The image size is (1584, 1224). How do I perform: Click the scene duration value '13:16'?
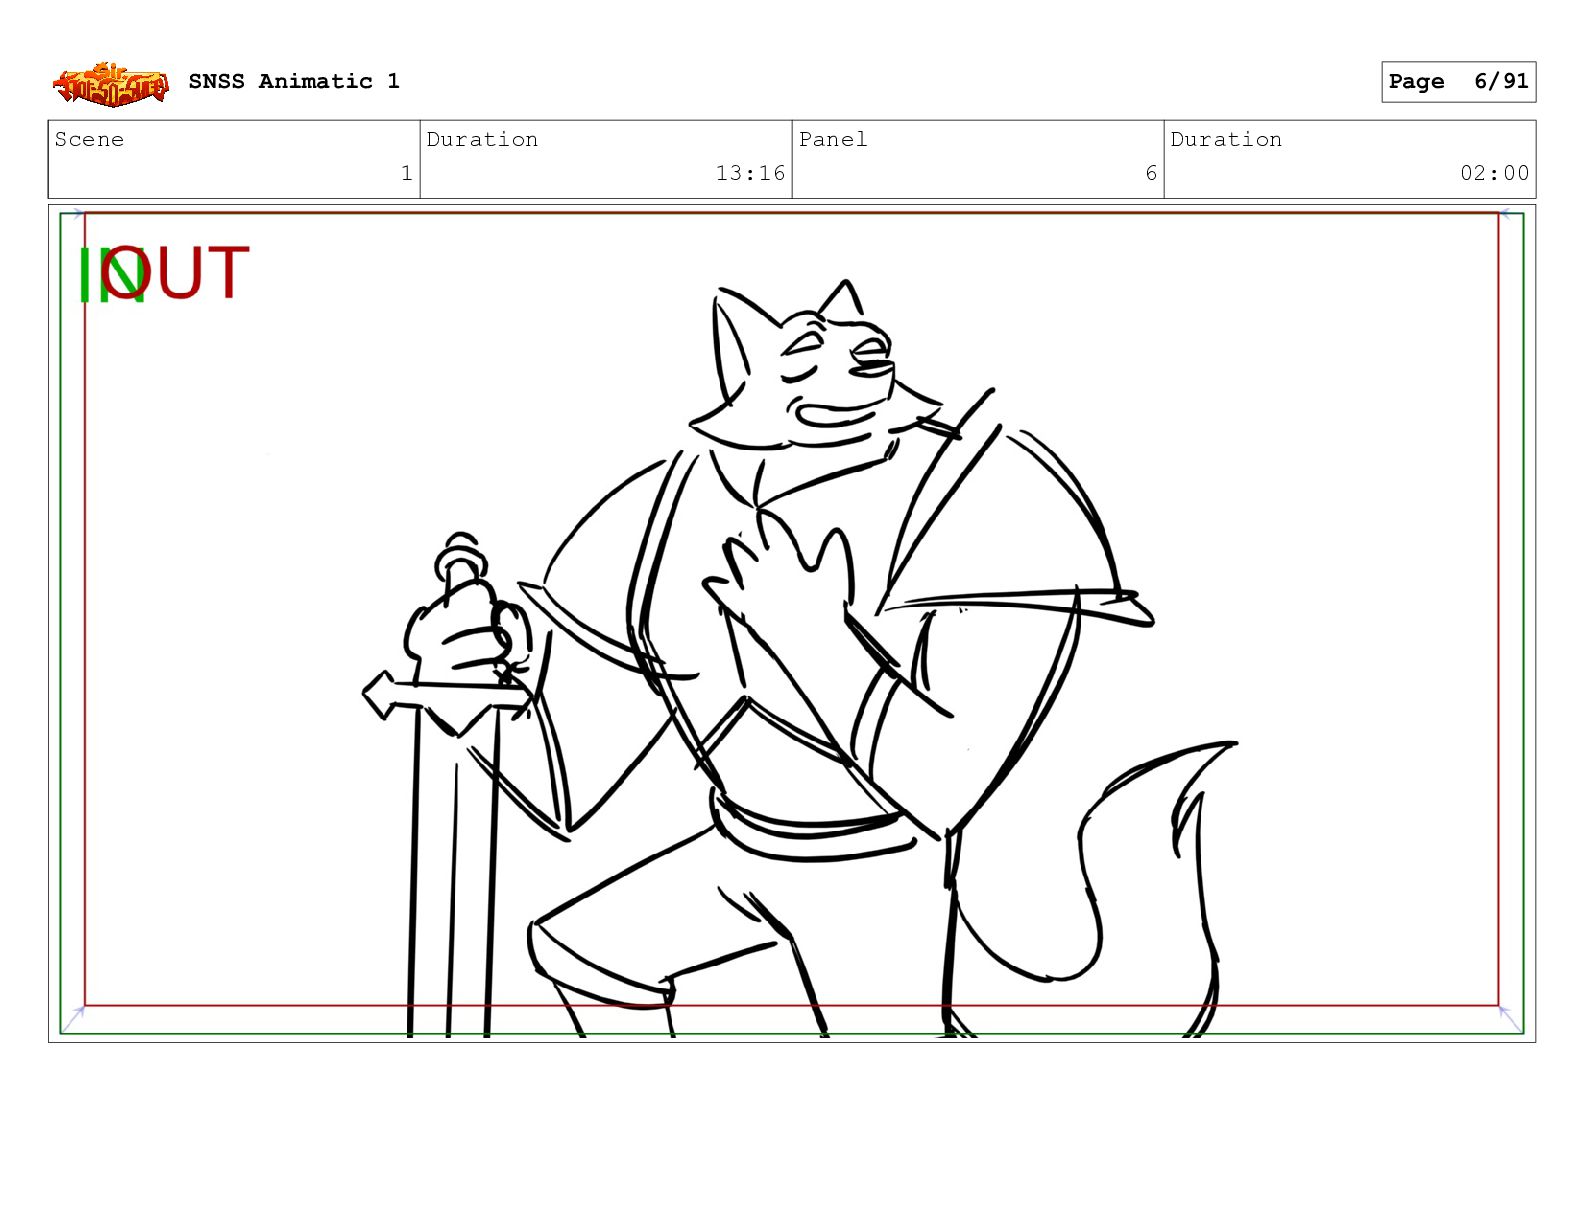(x=750, y=173)
